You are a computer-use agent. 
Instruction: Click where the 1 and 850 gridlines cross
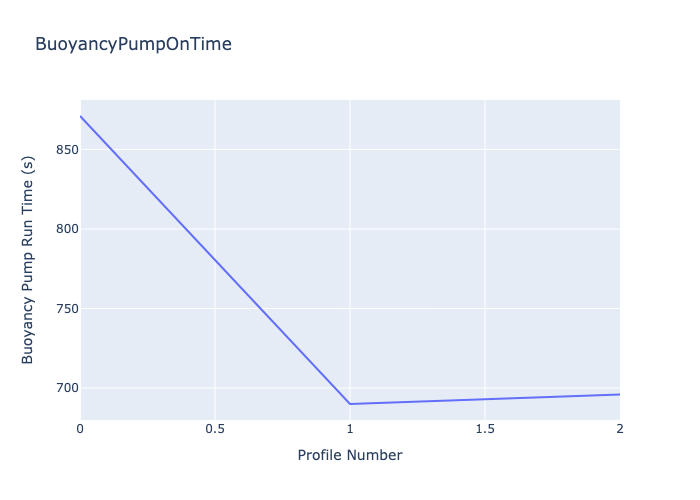(x=350, y=150)
